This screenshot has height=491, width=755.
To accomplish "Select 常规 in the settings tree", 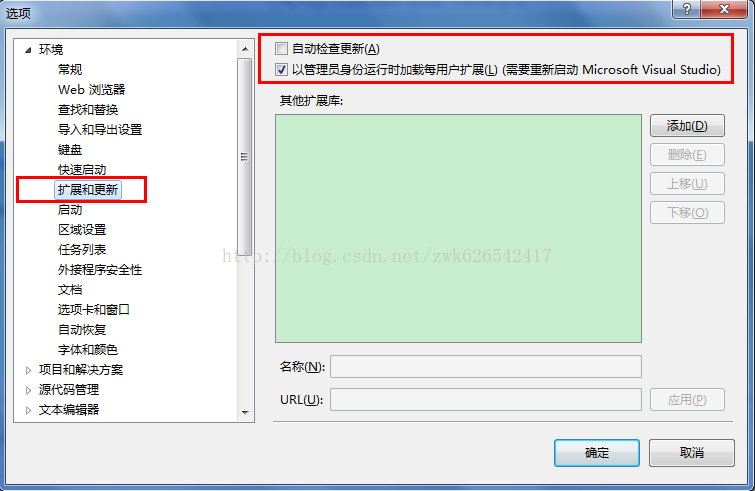I will [70, 70].
